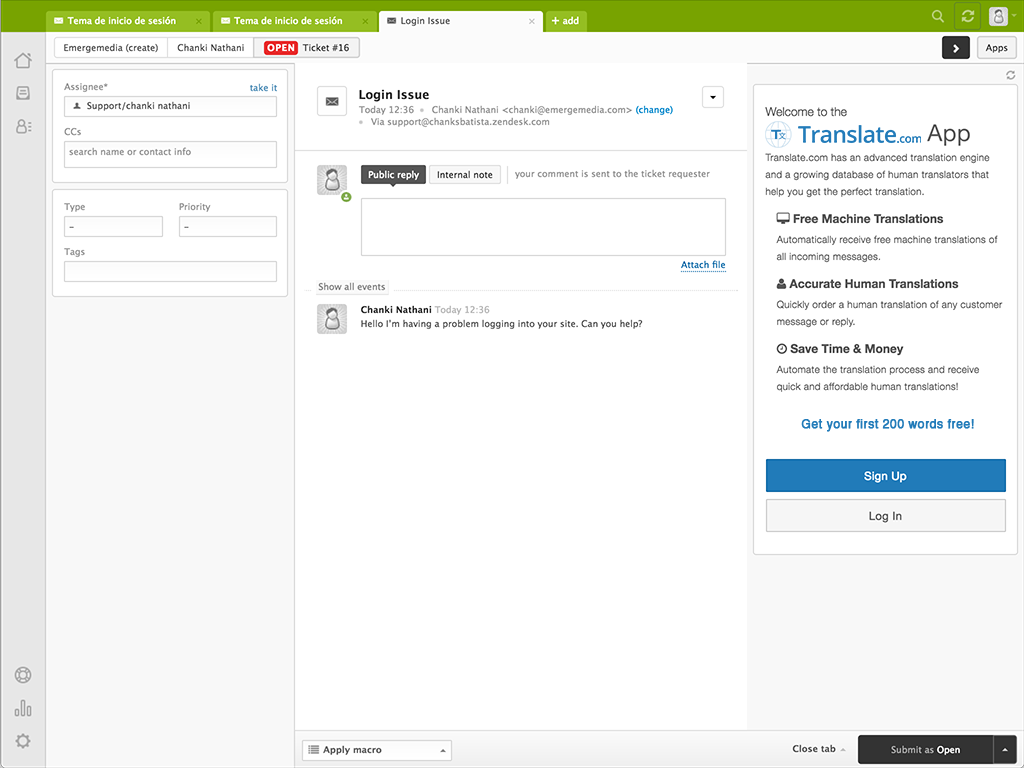This screenshot has width=1024, height=768.
Task: Collapse the apps panel with arrow button
Action: [x=955, y=47]
